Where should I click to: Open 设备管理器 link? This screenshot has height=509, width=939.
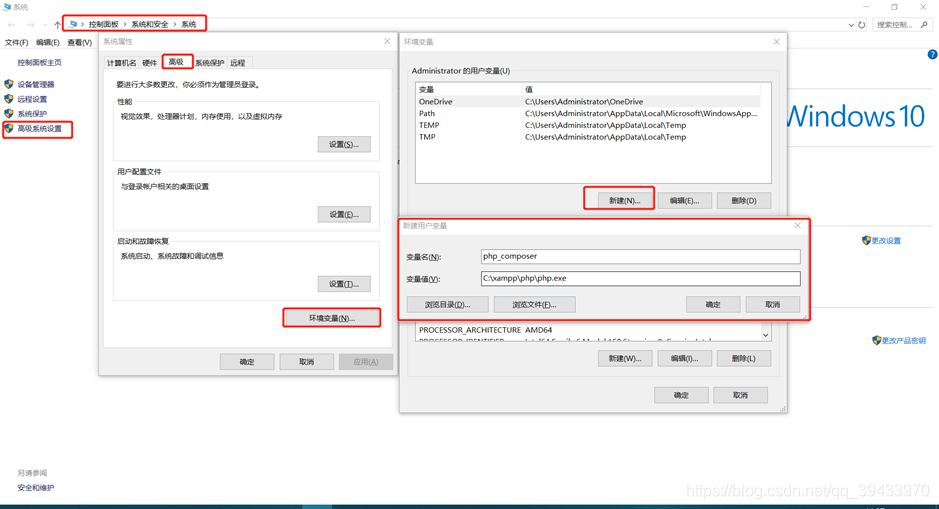pyautogui.click(x=36, y=84)
